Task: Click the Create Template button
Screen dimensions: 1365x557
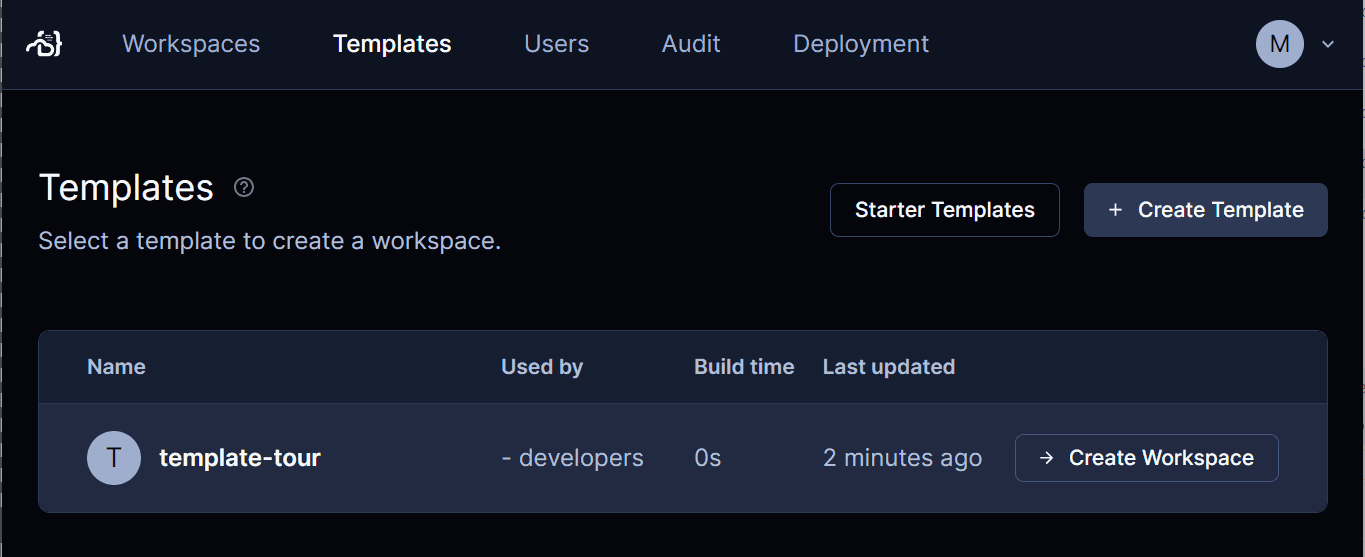Action: coord(1206,210)
